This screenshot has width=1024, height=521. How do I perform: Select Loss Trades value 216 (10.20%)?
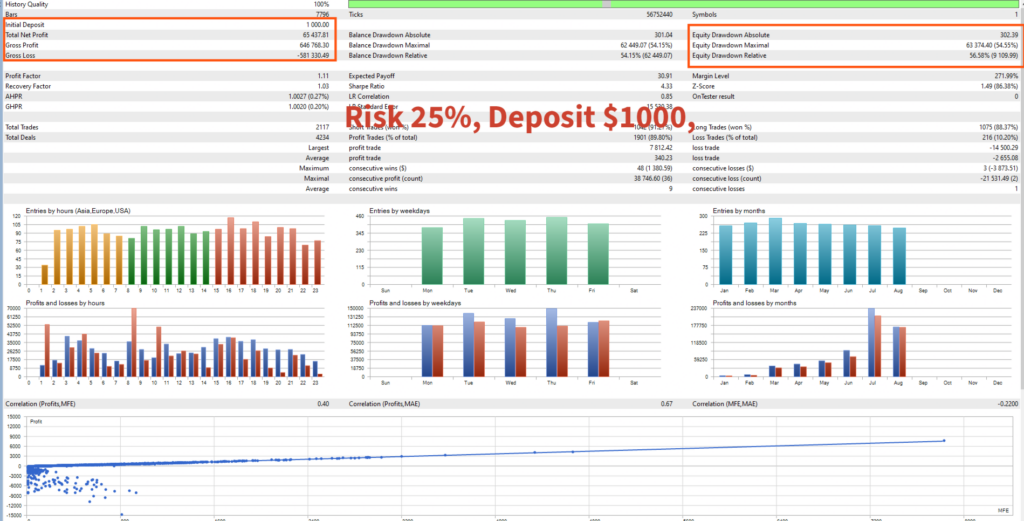pos(998,138)
